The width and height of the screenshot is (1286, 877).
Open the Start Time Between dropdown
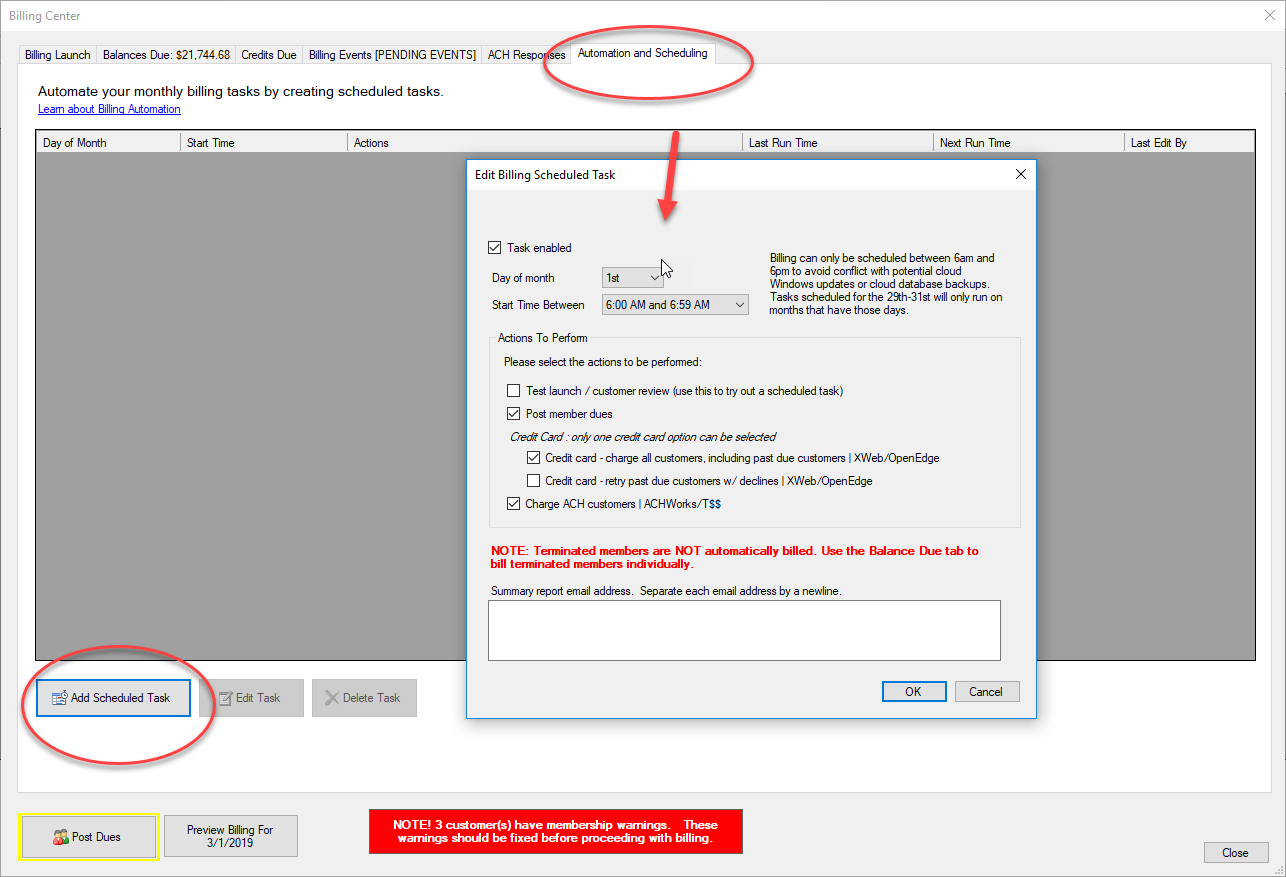(x=675, y=304)
